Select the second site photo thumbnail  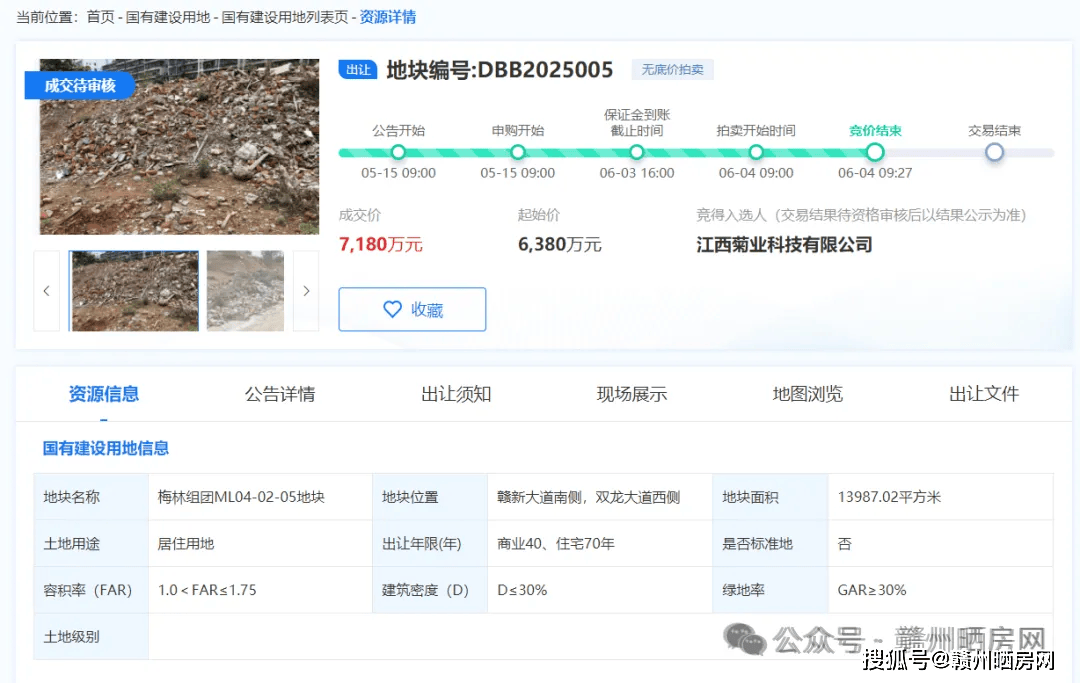[245, 291]
